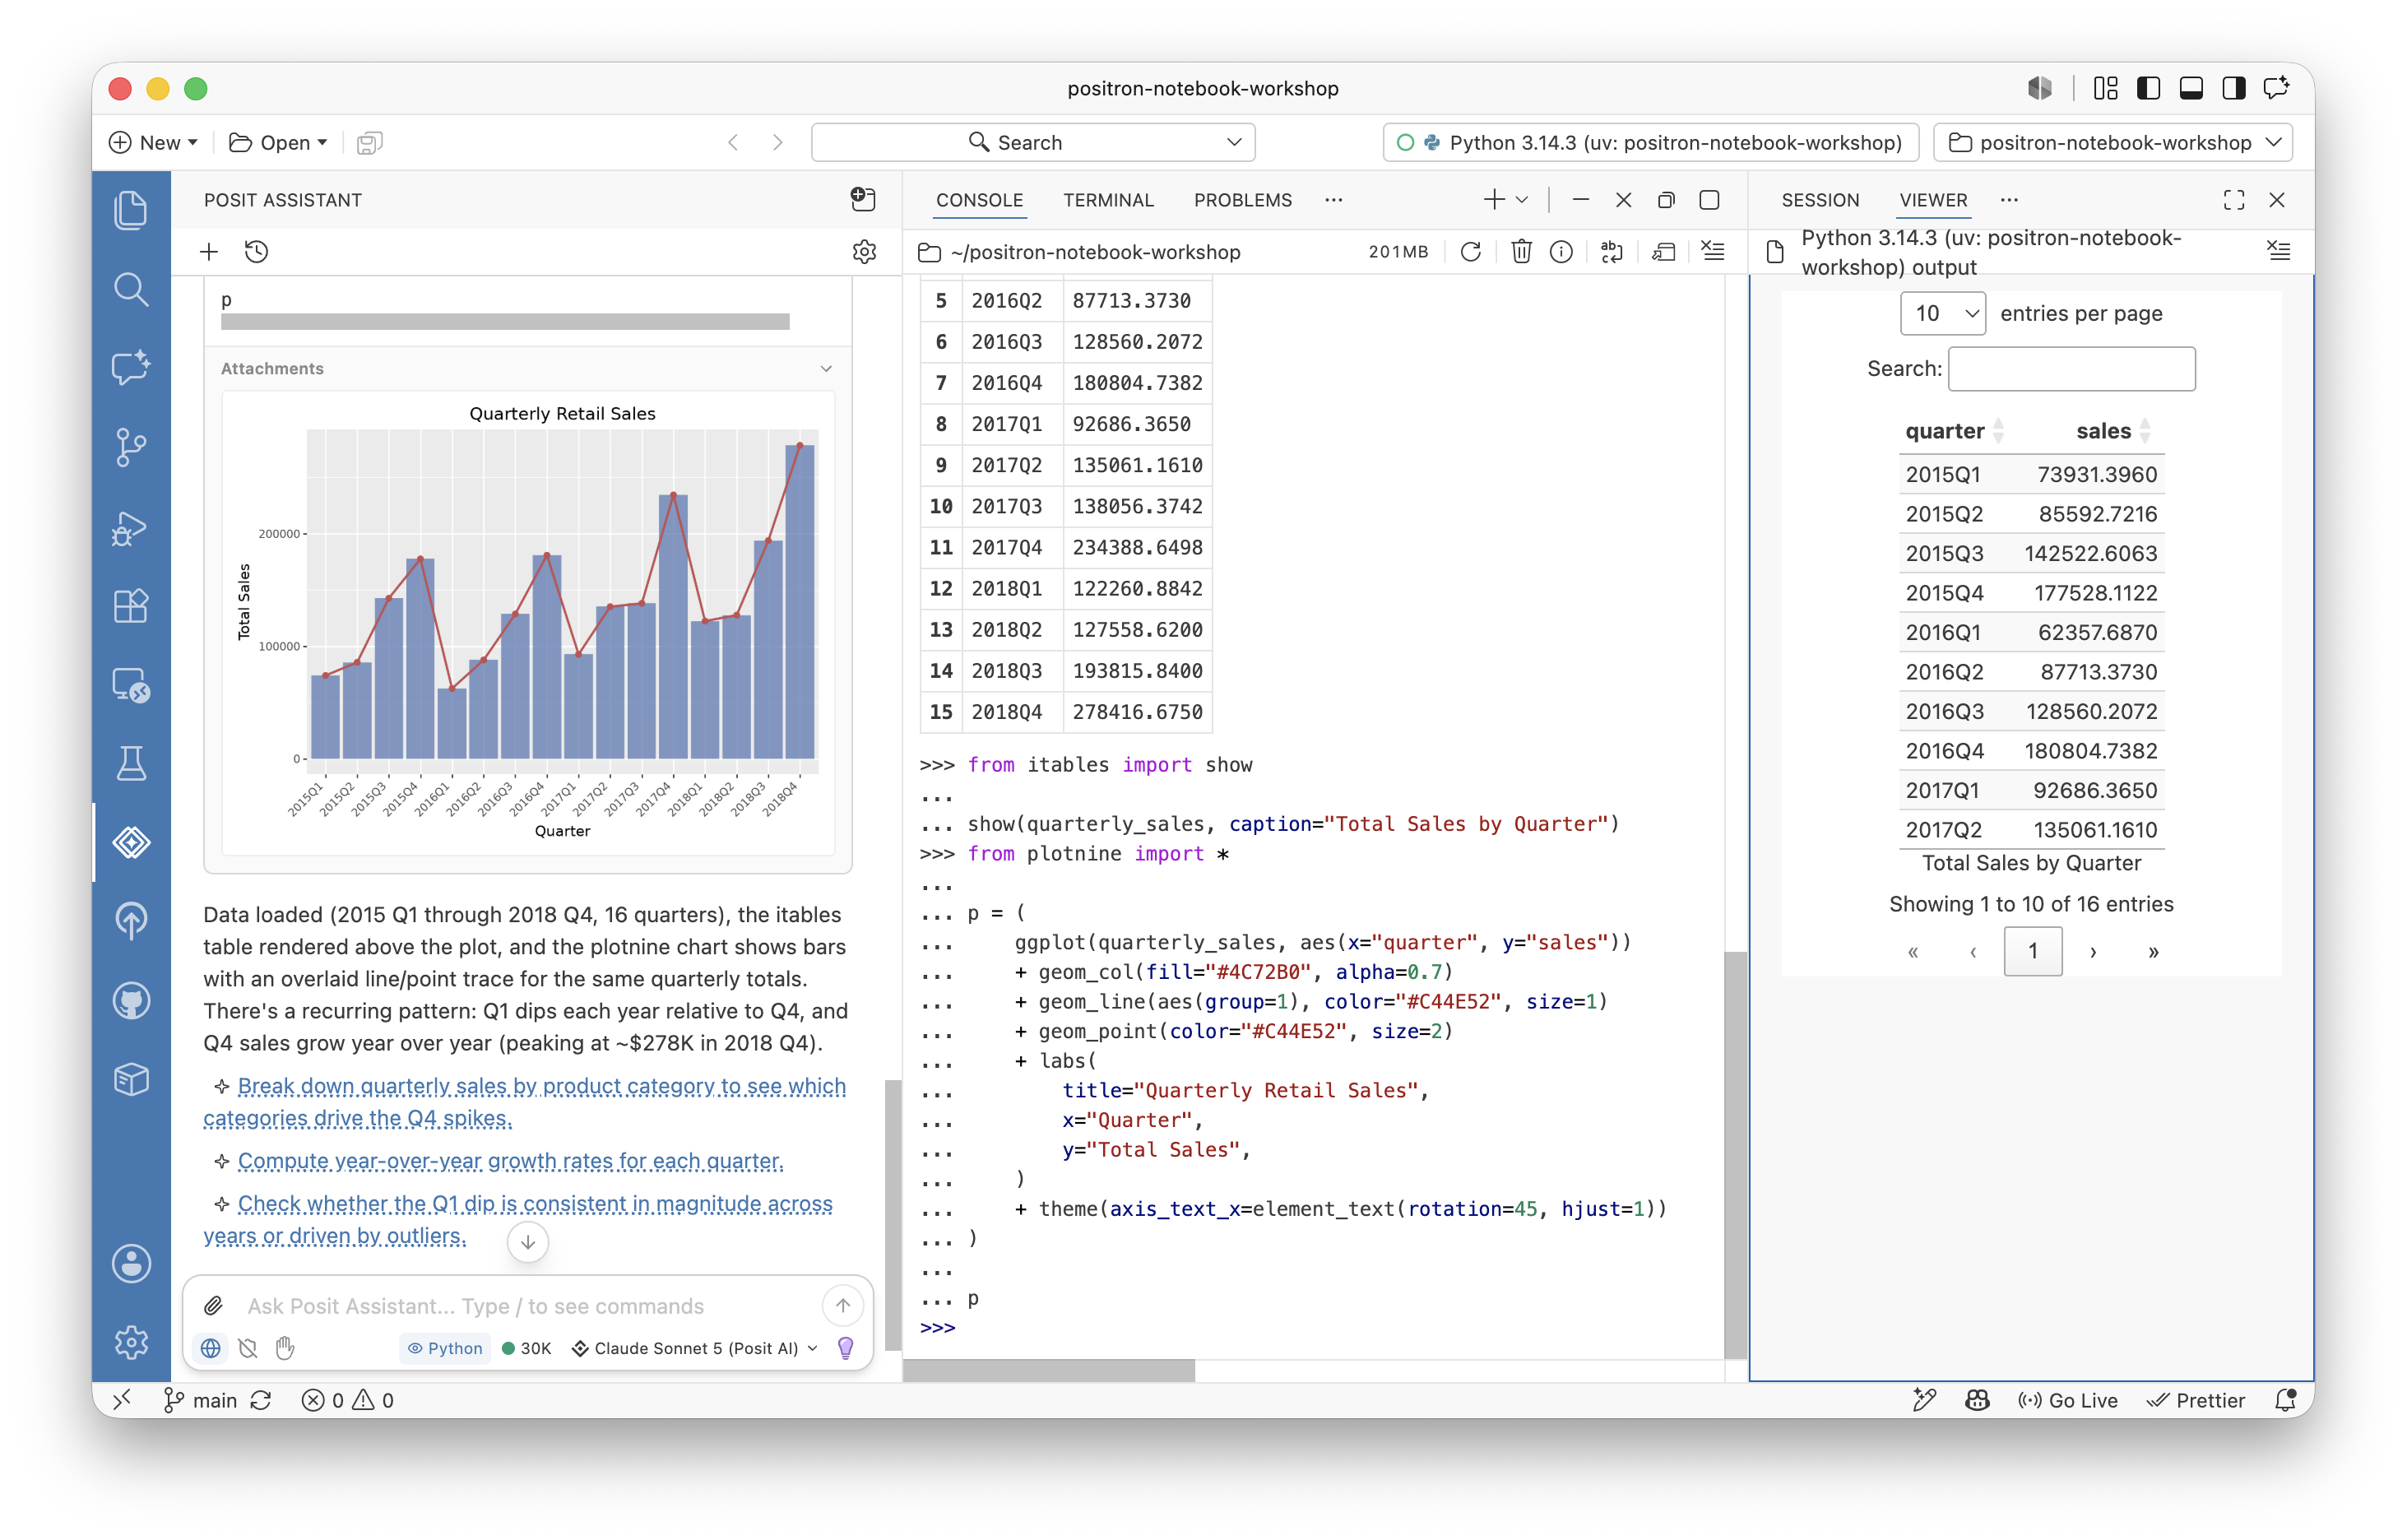Open the Python 3.14.3 interpreter selector
2407x1540 pixels.
pos(1650,142)
